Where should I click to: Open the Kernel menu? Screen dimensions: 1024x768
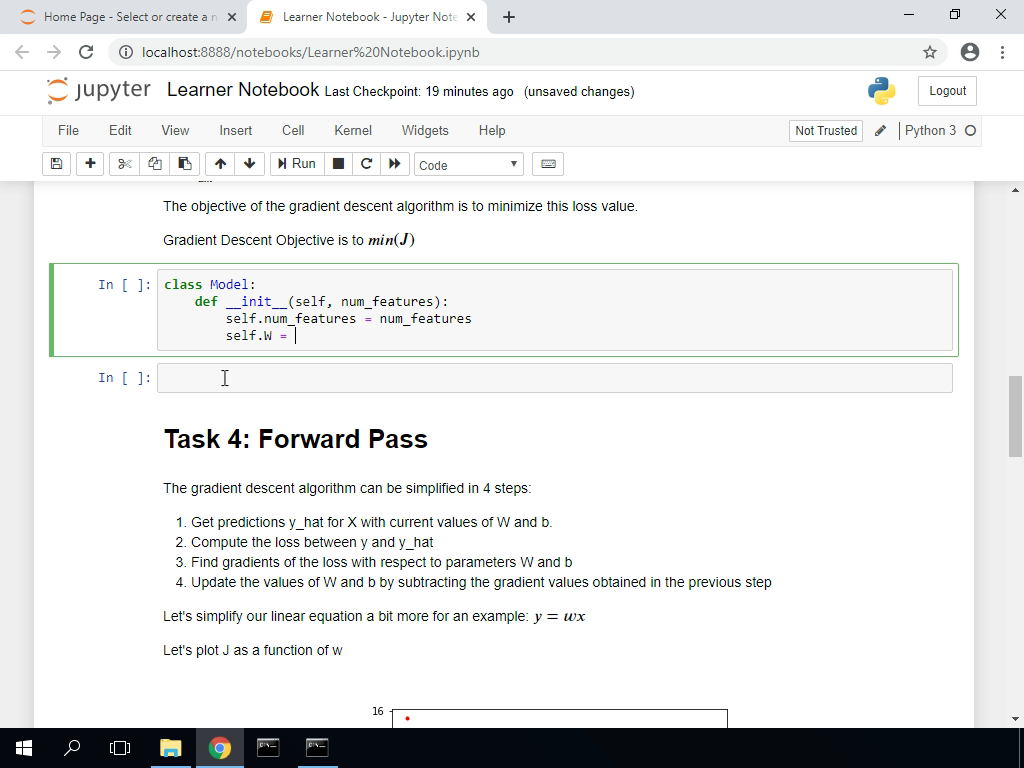(x=353, y=131)
